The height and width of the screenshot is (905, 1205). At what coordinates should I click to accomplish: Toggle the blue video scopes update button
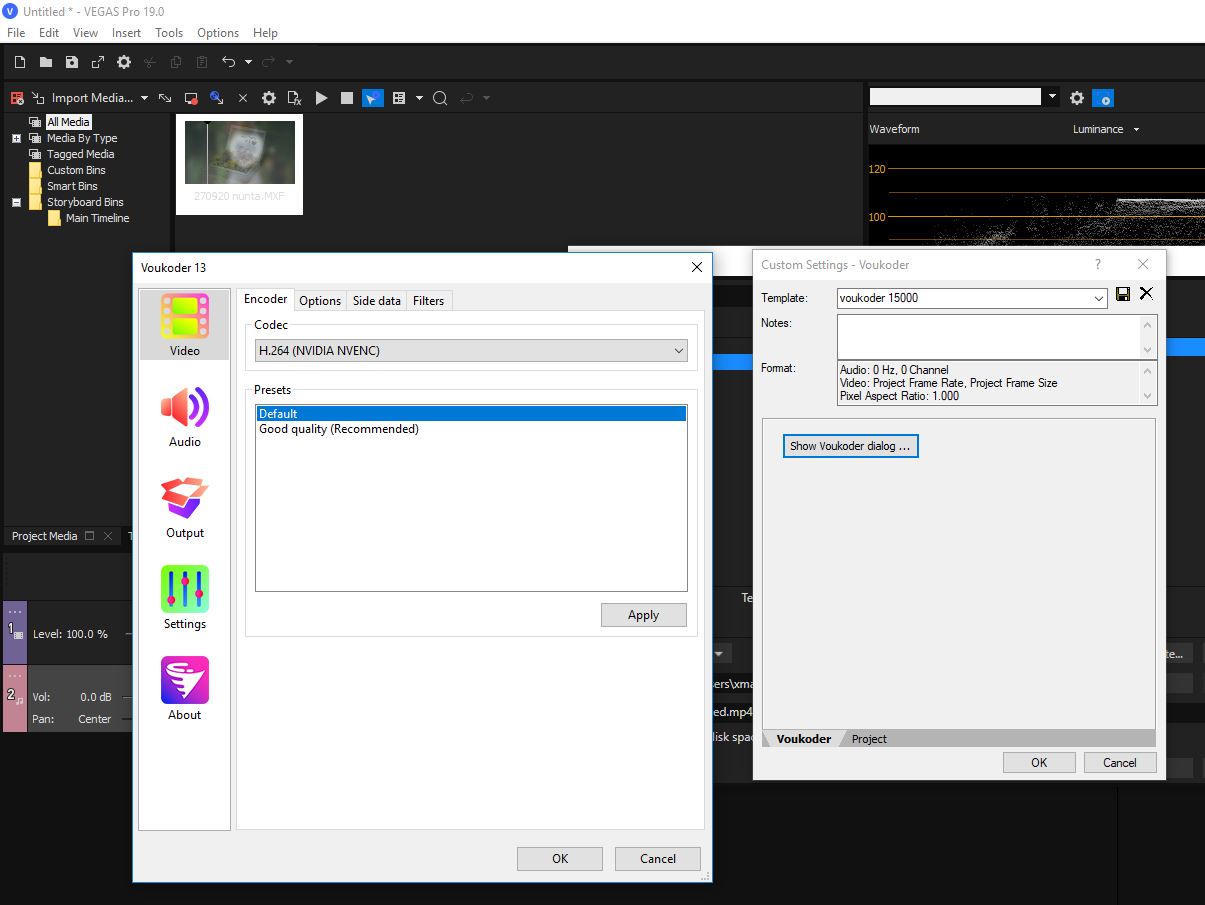[x=1102, y=98]
